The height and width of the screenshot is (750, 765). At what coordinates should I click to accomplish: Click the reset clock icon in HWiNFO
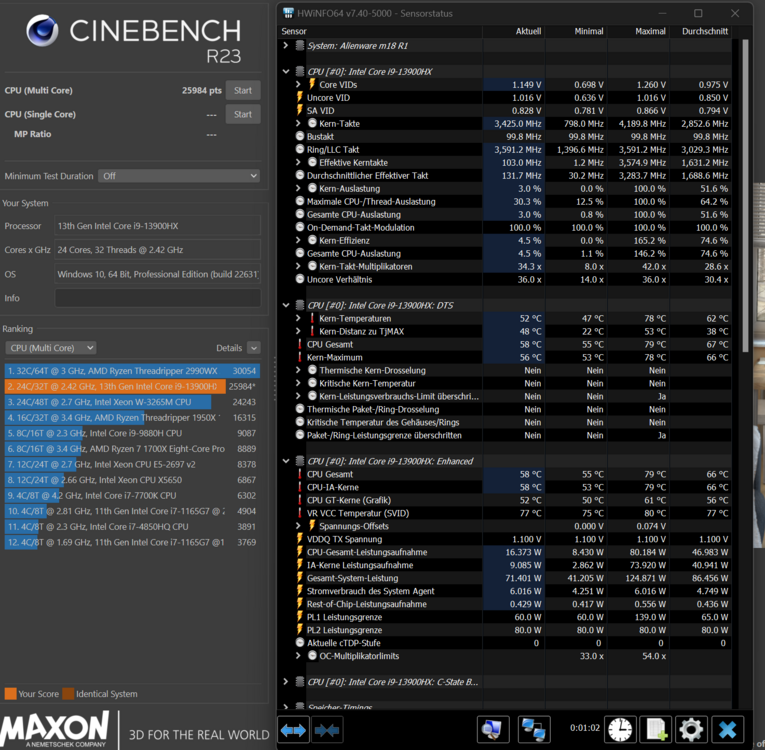[x=620, y=729]
